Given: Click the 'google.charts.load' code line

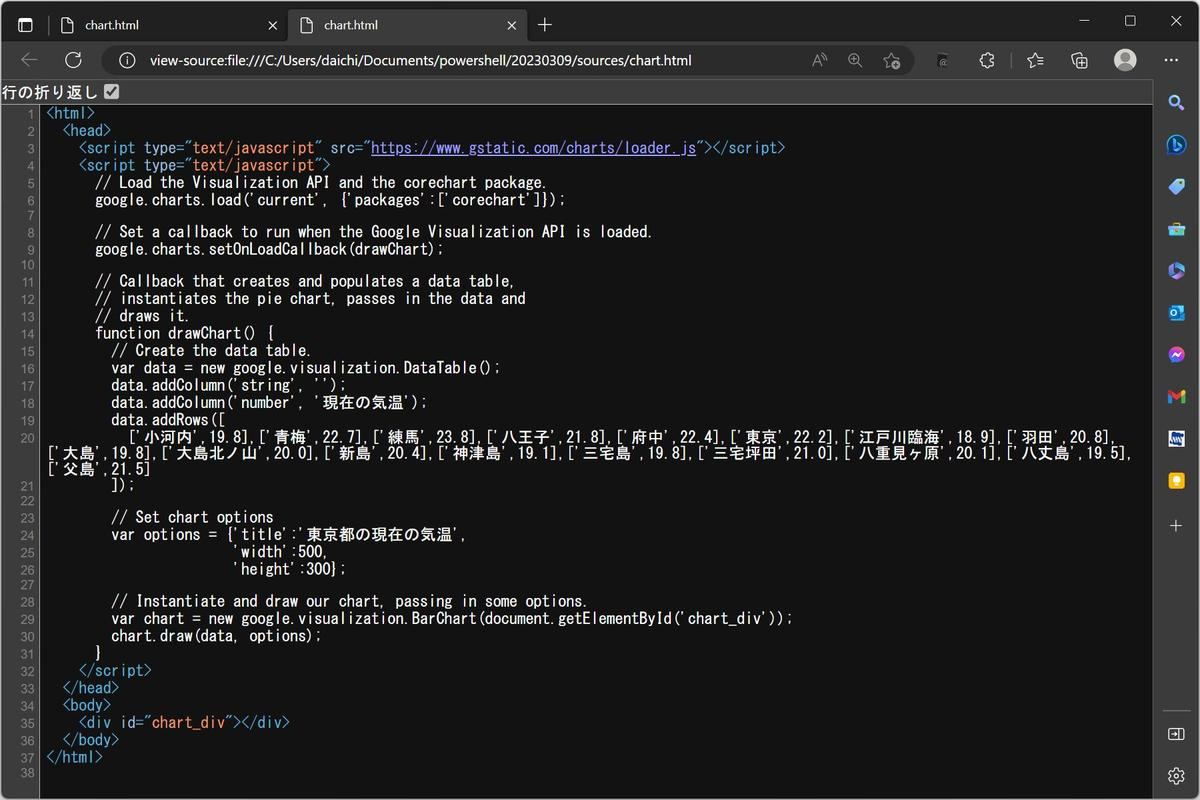Looking at the screenshot, I should pyautogui.click(x=330, y=199).
